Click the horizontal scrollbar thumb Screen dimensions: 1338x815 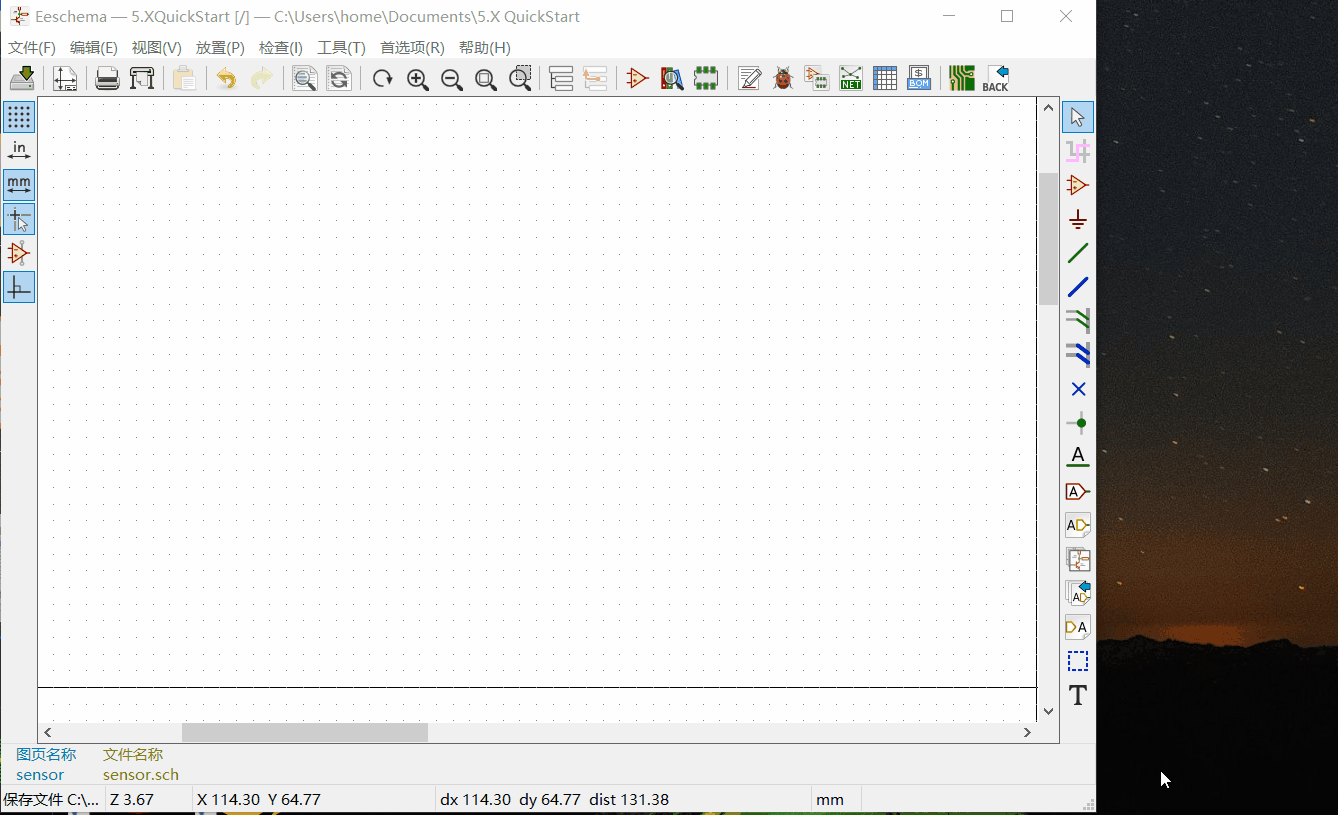(304, 733)
